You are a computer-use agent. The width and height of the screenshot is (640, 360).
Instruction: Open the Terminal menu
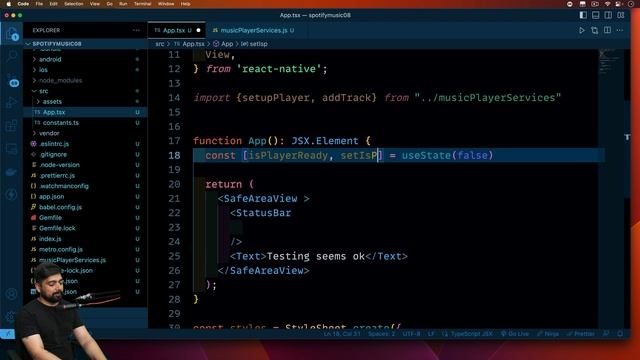pyautogui.click(x=142, y=4)
